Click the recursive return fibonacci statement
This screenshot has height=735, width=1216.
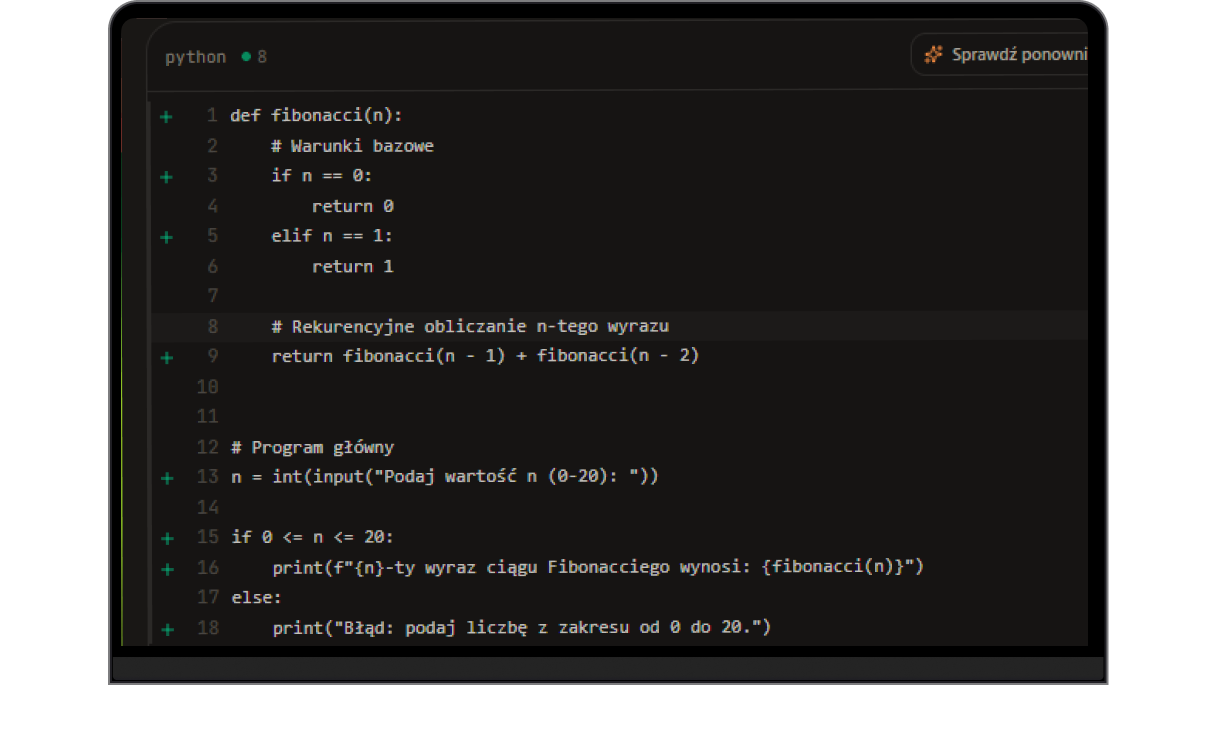(485, 356)
